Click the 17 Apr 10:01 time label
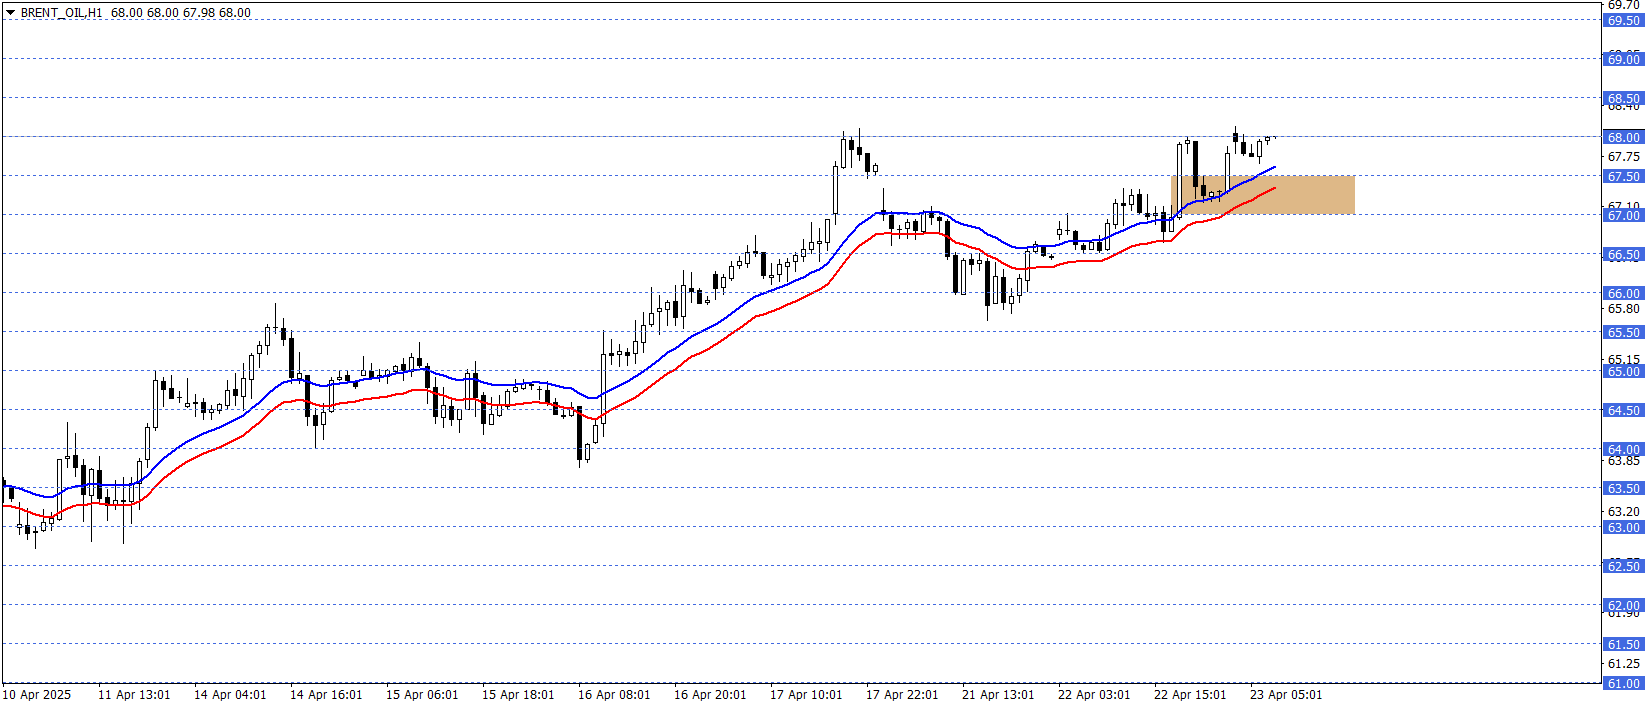 806,695
